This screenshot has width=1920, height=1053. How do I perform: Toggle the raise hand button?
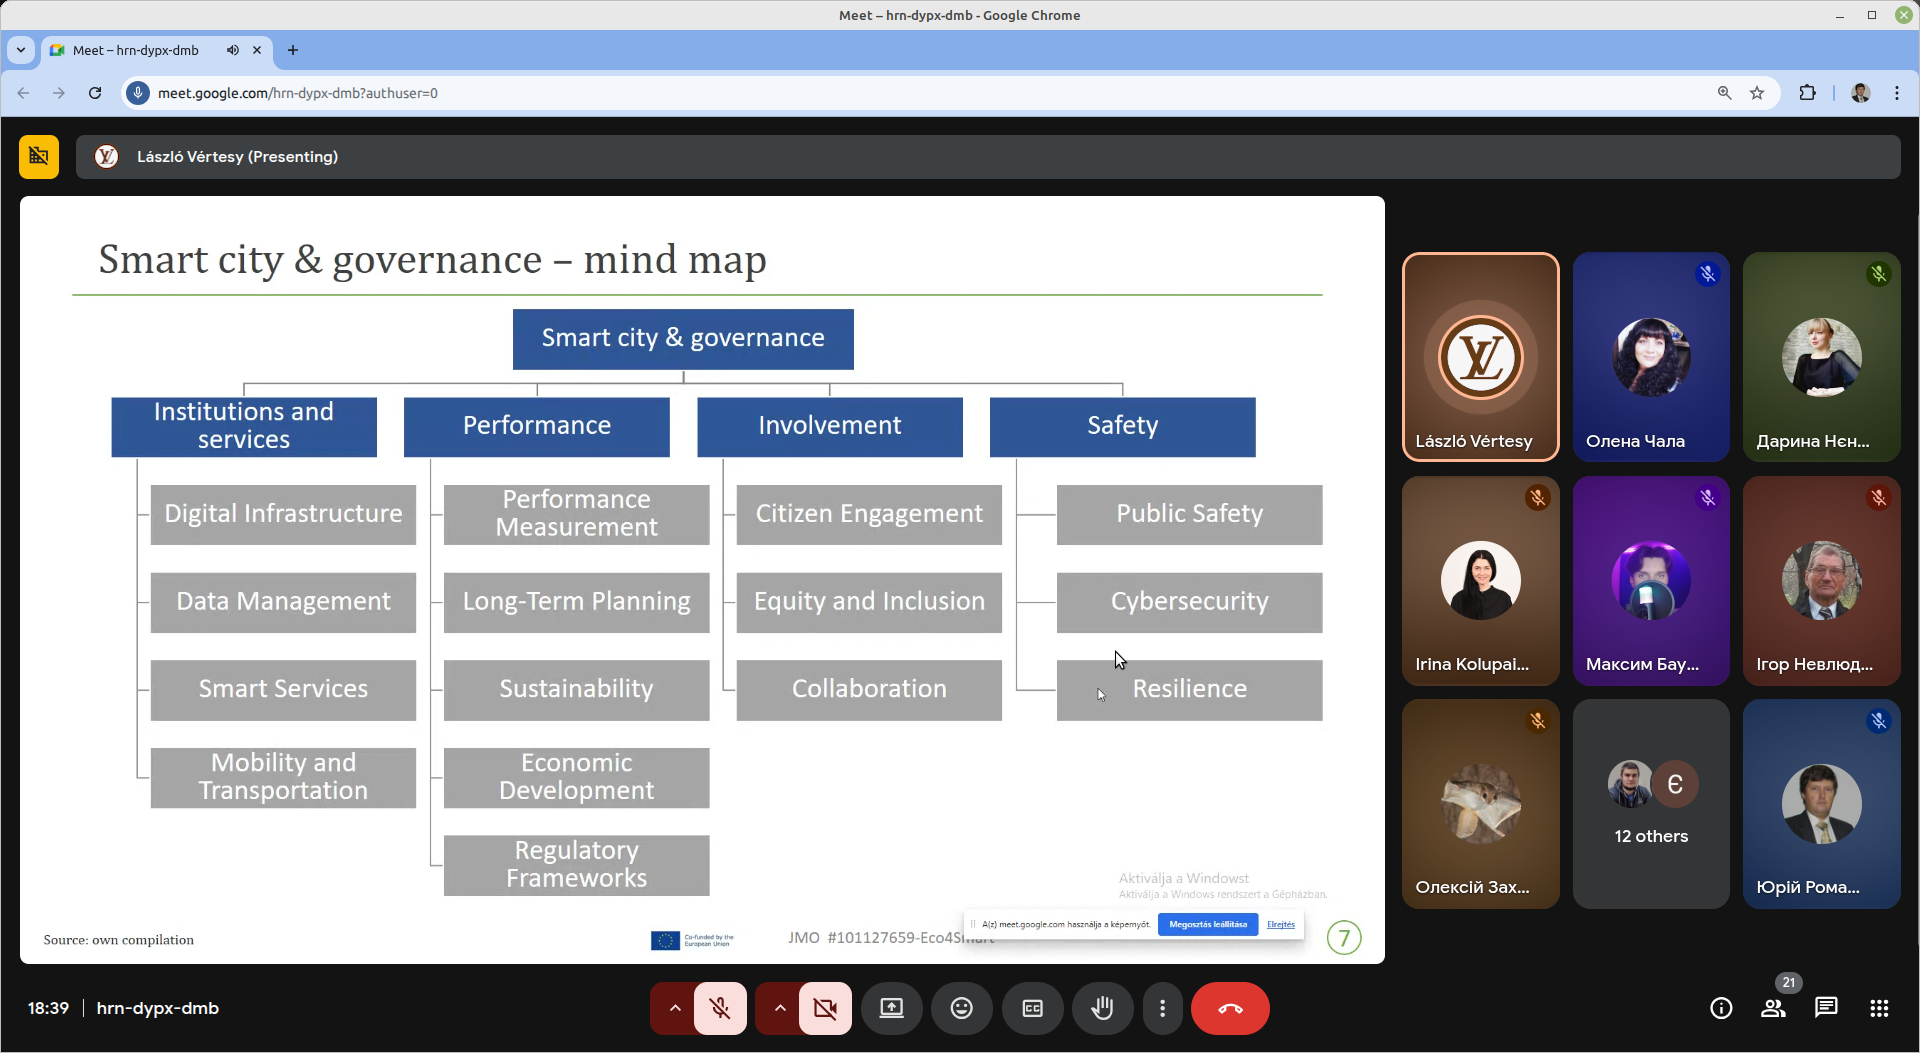pyautogui.click(x=1102, y=1008)
